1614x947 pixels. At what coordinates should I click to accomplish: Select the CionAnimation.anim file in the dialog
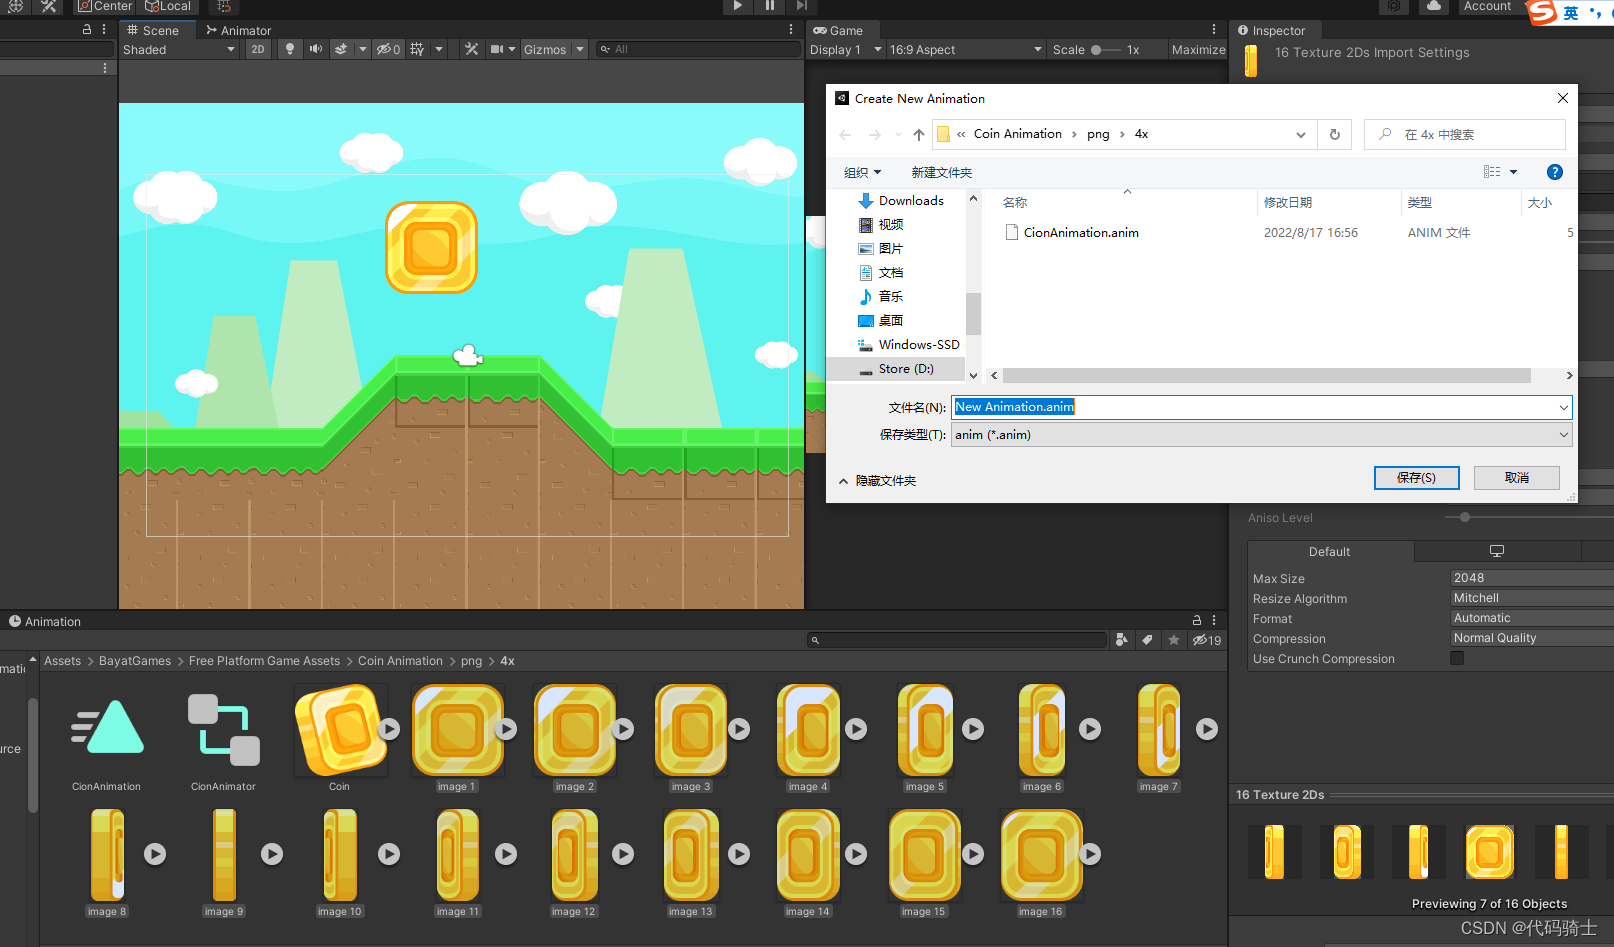[x=1080, y=232]
